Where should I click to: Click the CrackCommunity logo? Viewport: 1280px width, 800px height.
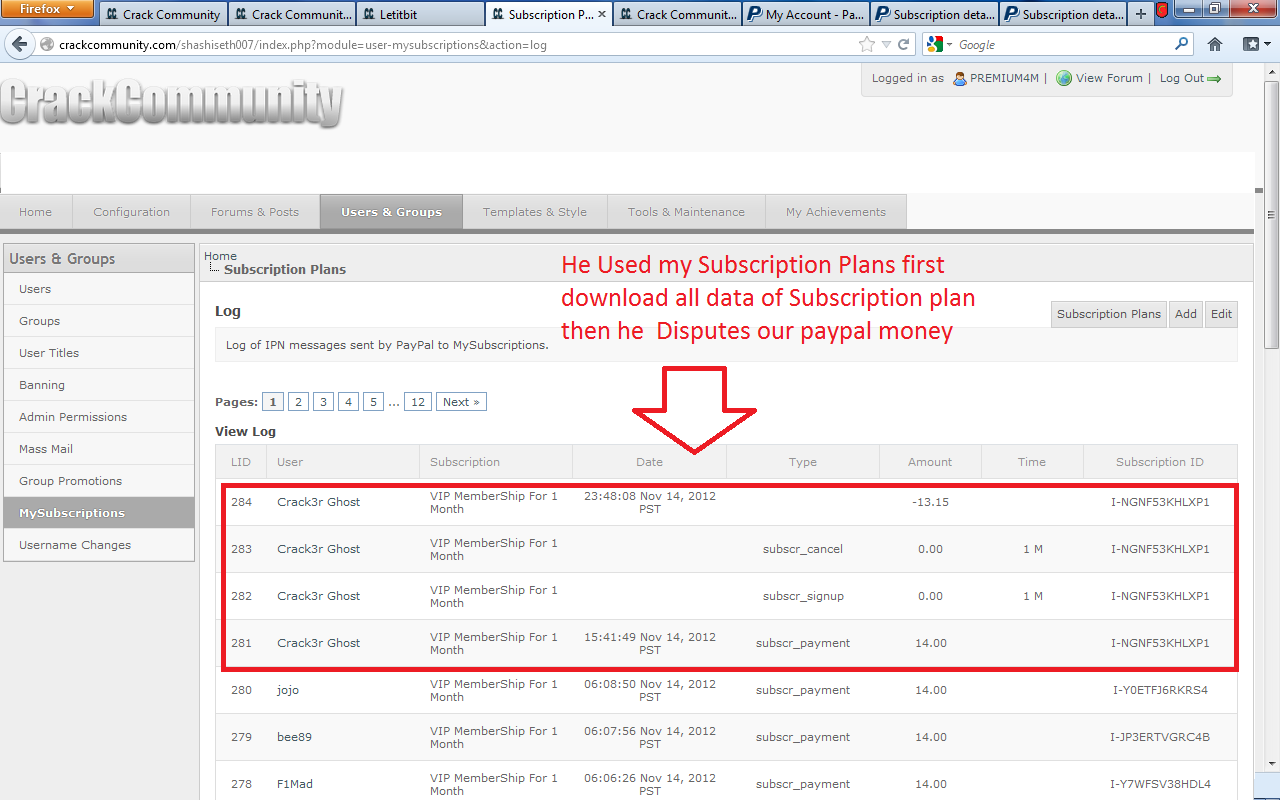pyautogui.click(x=172, y=102)
